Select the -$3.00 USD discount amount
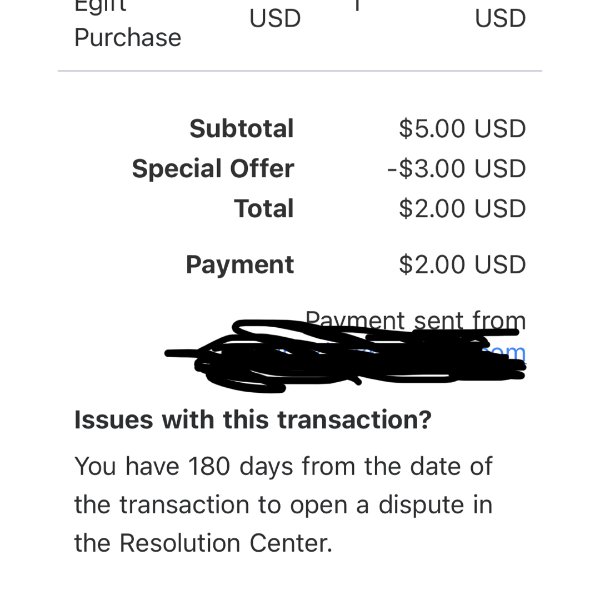Image resolution: width=600 pixels, height=600 pixels. point(457,169)
